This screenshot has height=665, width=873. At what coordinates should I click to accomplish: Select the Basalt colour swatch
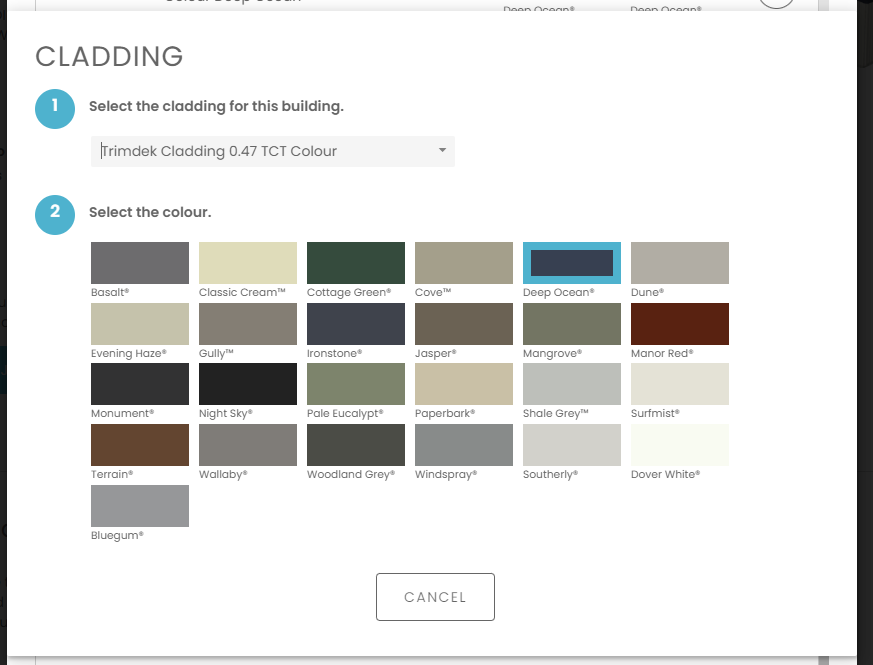(140, 263)
